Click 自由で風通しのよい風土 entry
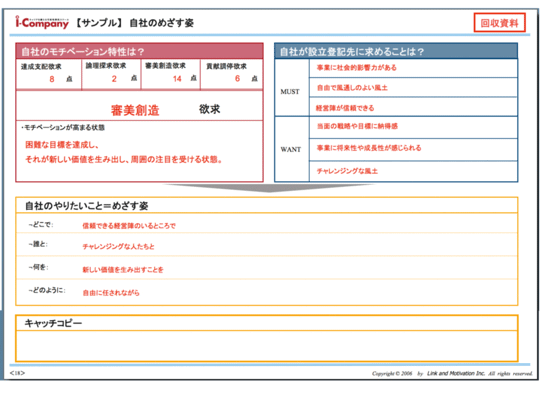550x393 pixels. pos(352,88)
